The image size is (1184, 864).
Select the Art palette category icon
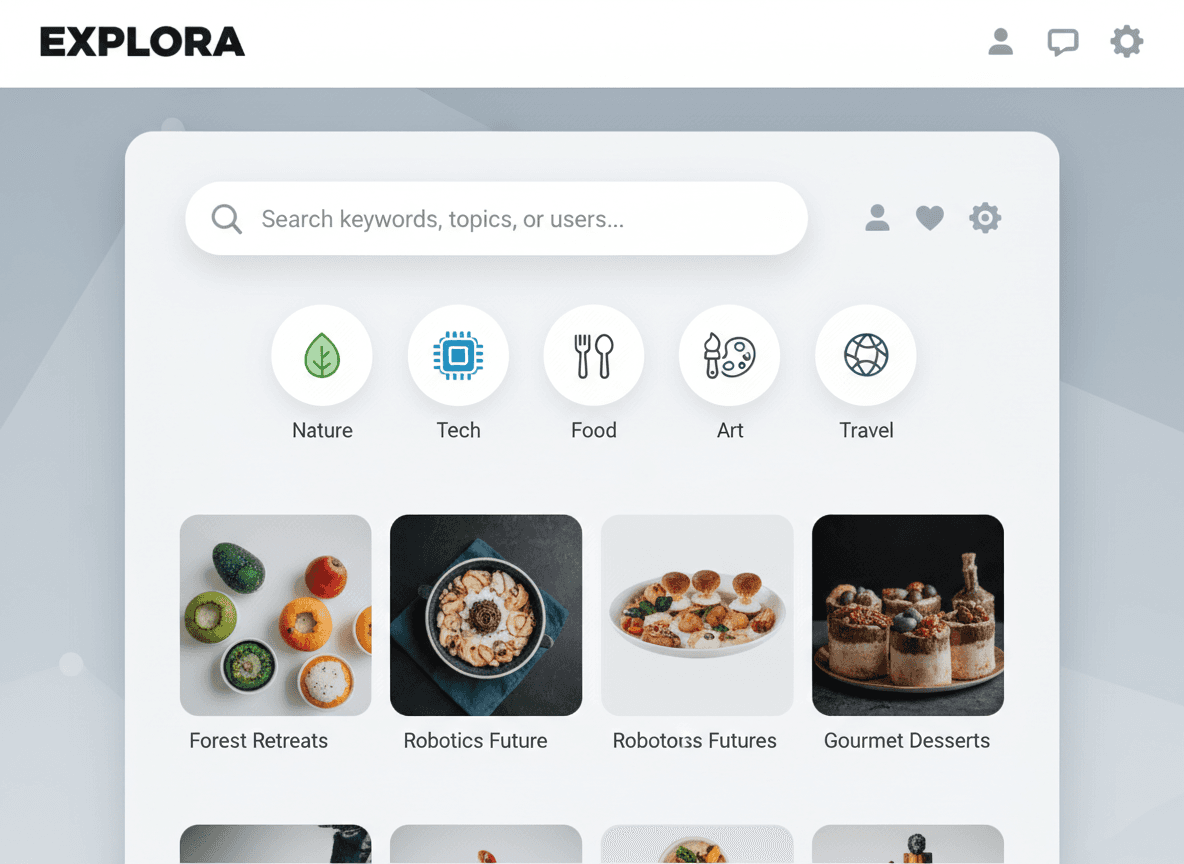tap(729, 355)
